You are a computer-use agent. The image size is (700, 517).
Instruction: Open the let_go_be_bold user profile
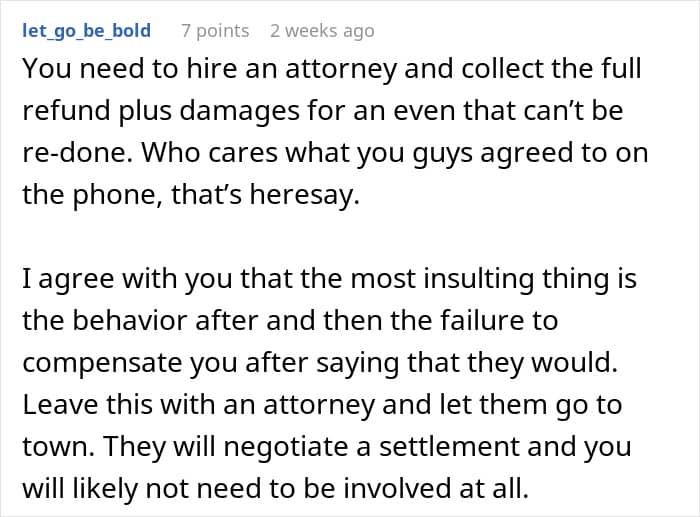87,31
